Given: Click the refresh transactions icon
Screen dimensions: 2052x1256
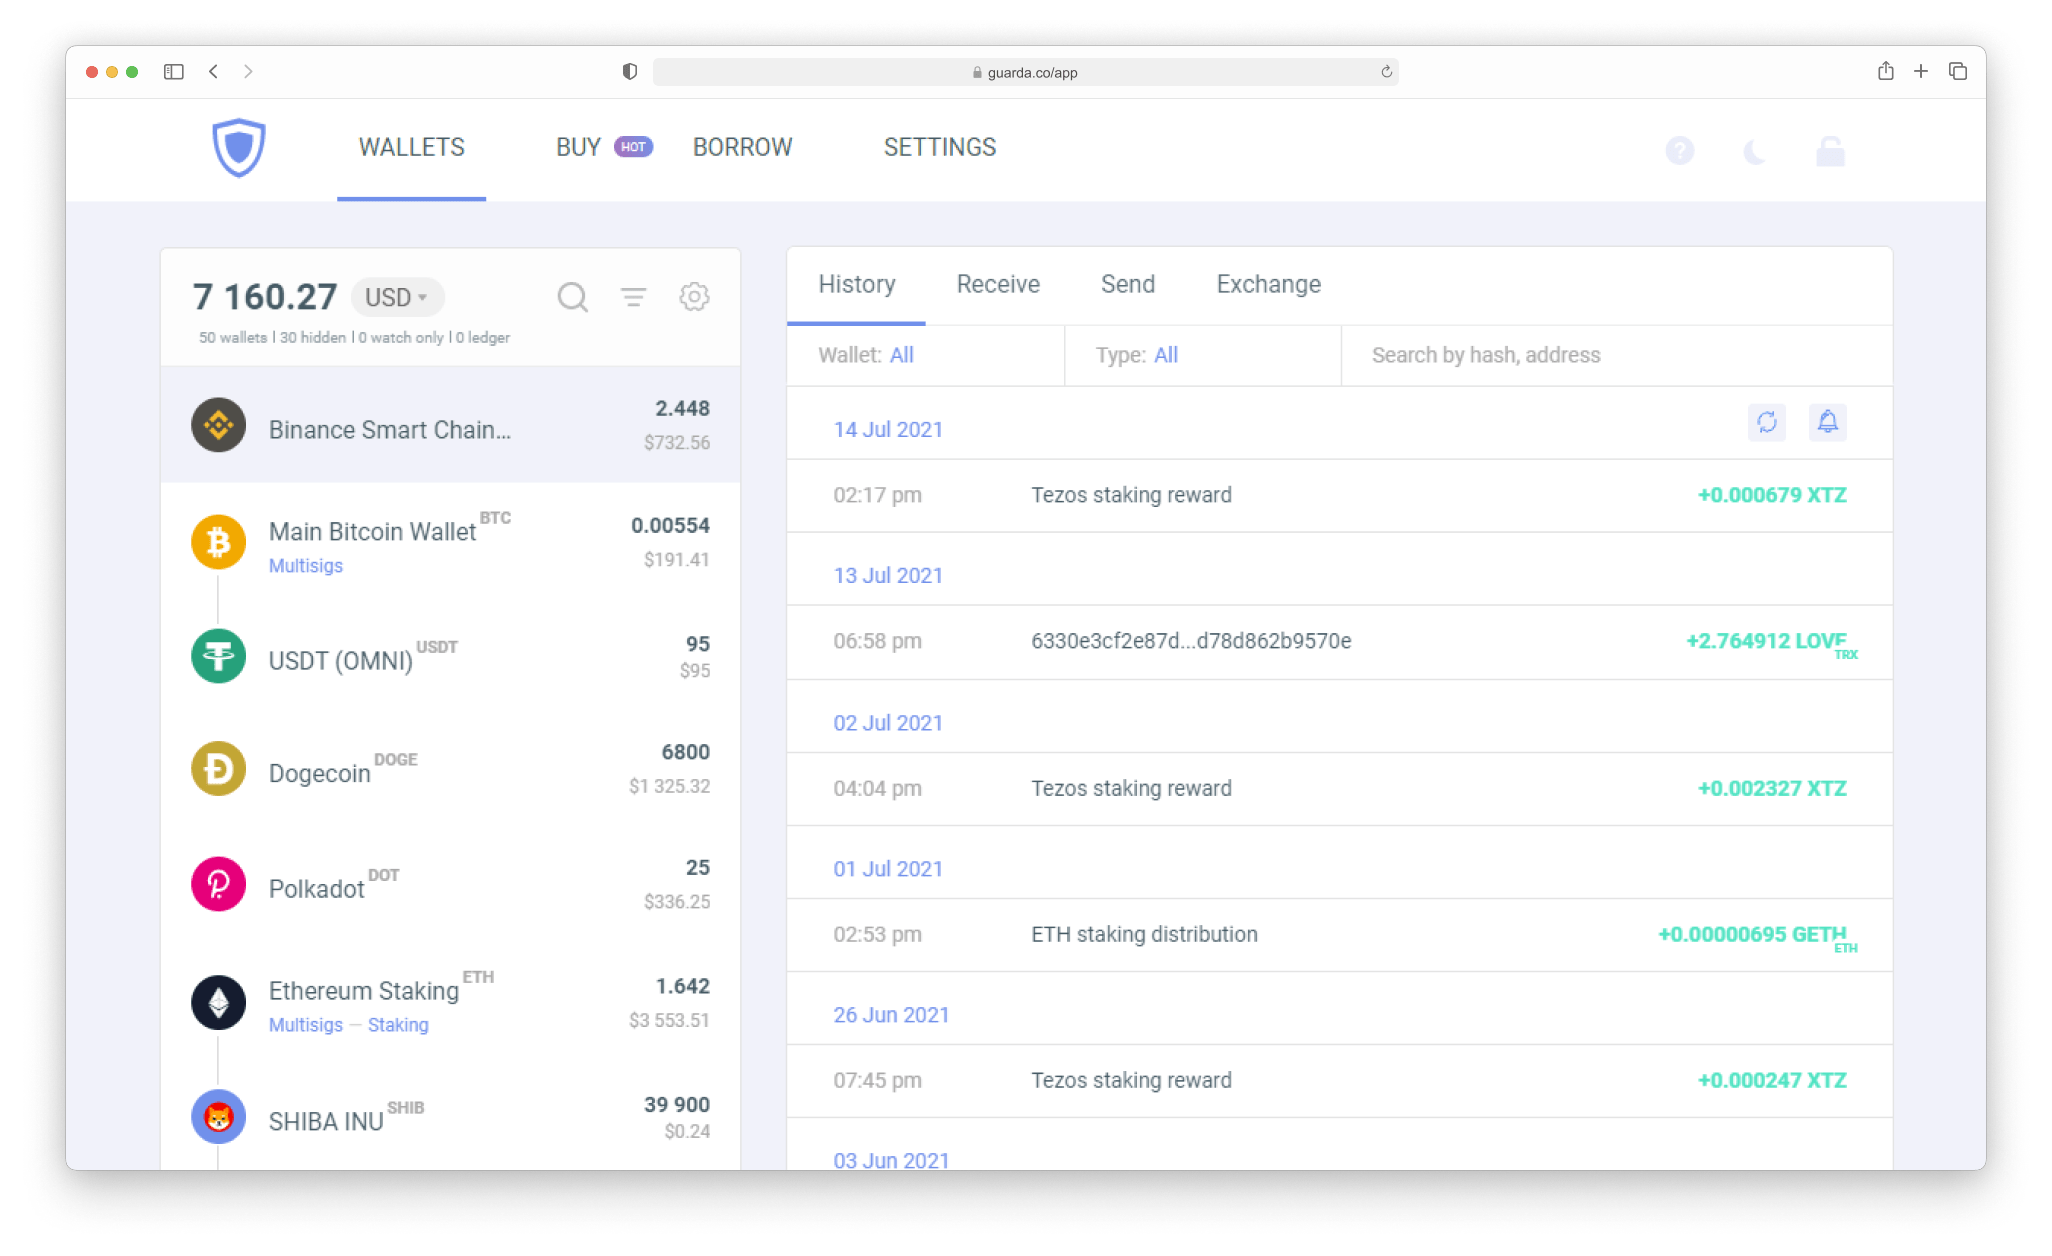Looking at the screenshot, I should pyautogui.click(x=1768, y=424).
